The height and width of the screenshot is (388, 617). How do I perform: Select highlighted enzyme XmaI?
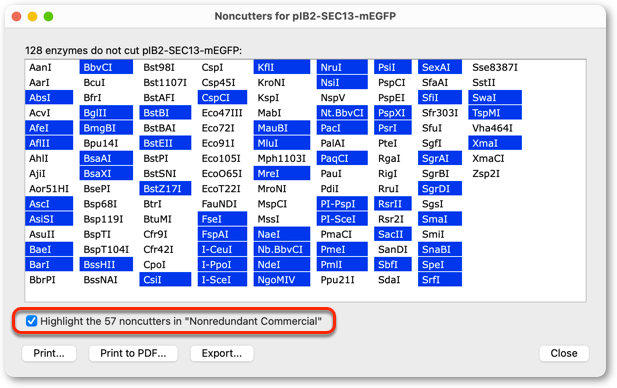(x=495, y=143)
